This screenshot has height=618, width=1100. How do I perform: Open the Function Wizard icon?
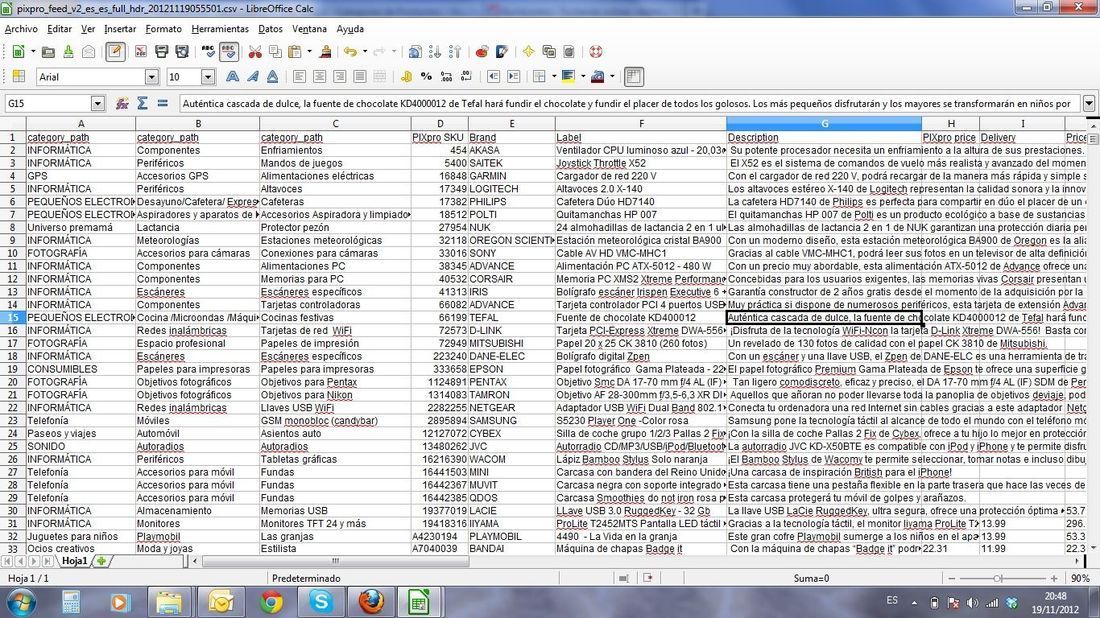click(122, 103)
